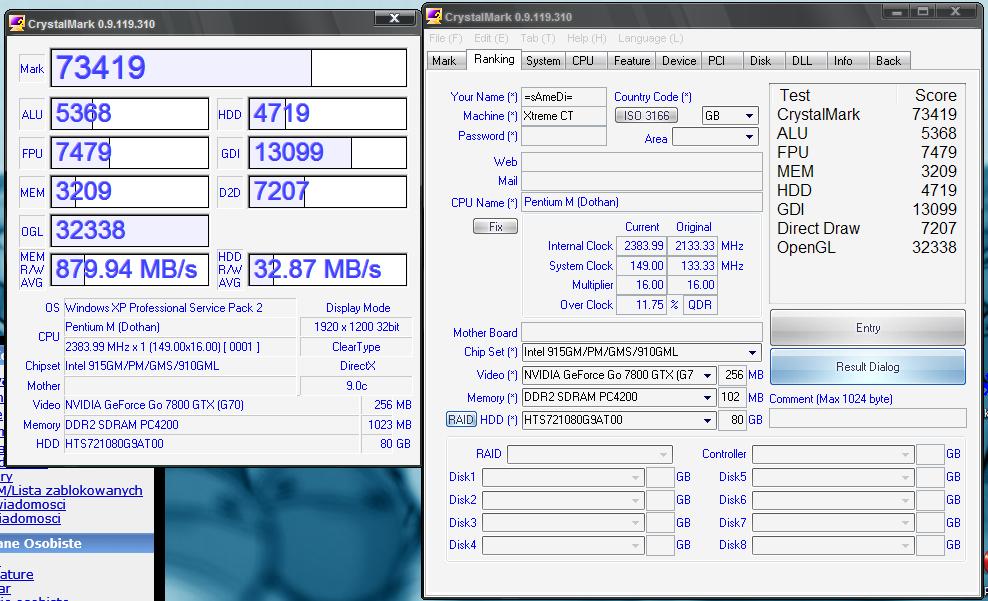988x601 pixels.
Task: Click the OGL score bar 32338
Action: (x=130, y=231)
